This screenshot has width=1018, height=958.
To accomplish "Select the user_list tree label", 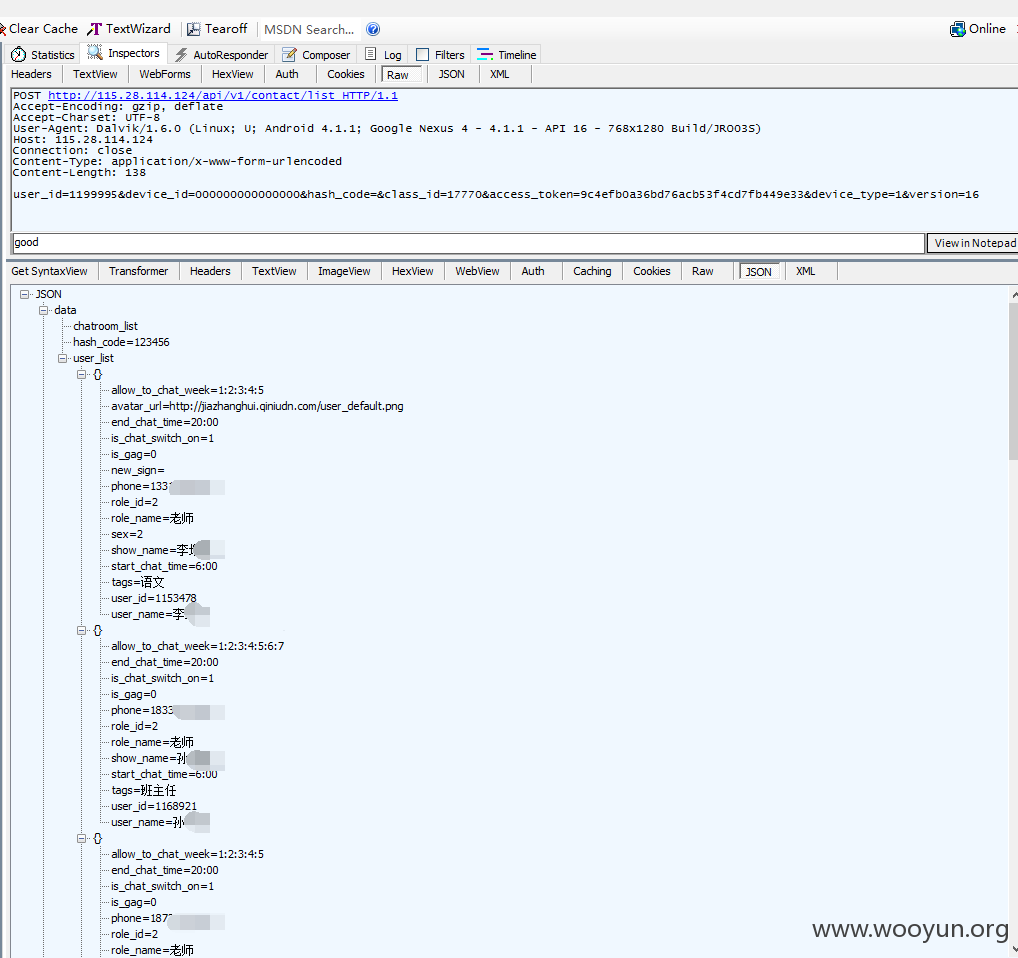I will tap(93, 358).
